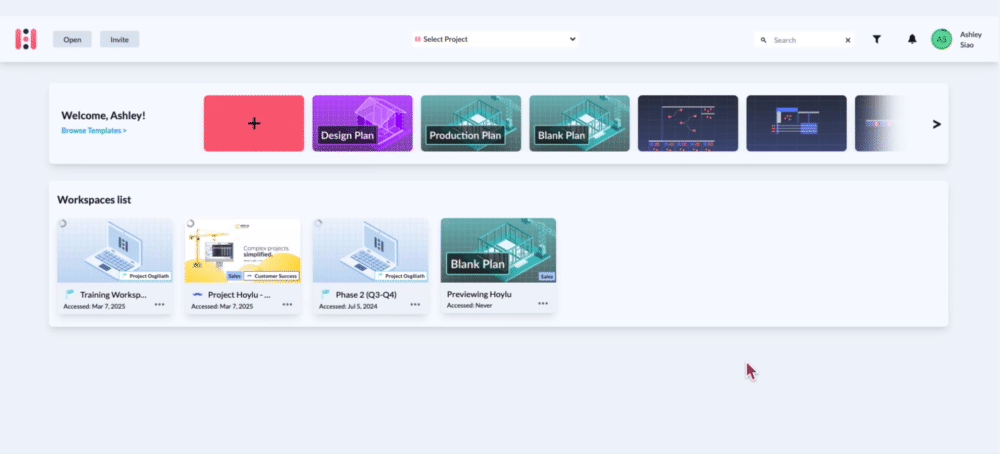Click the magnifier icon in the search box
Screen dimensions: 1000x454
point(763,40)
